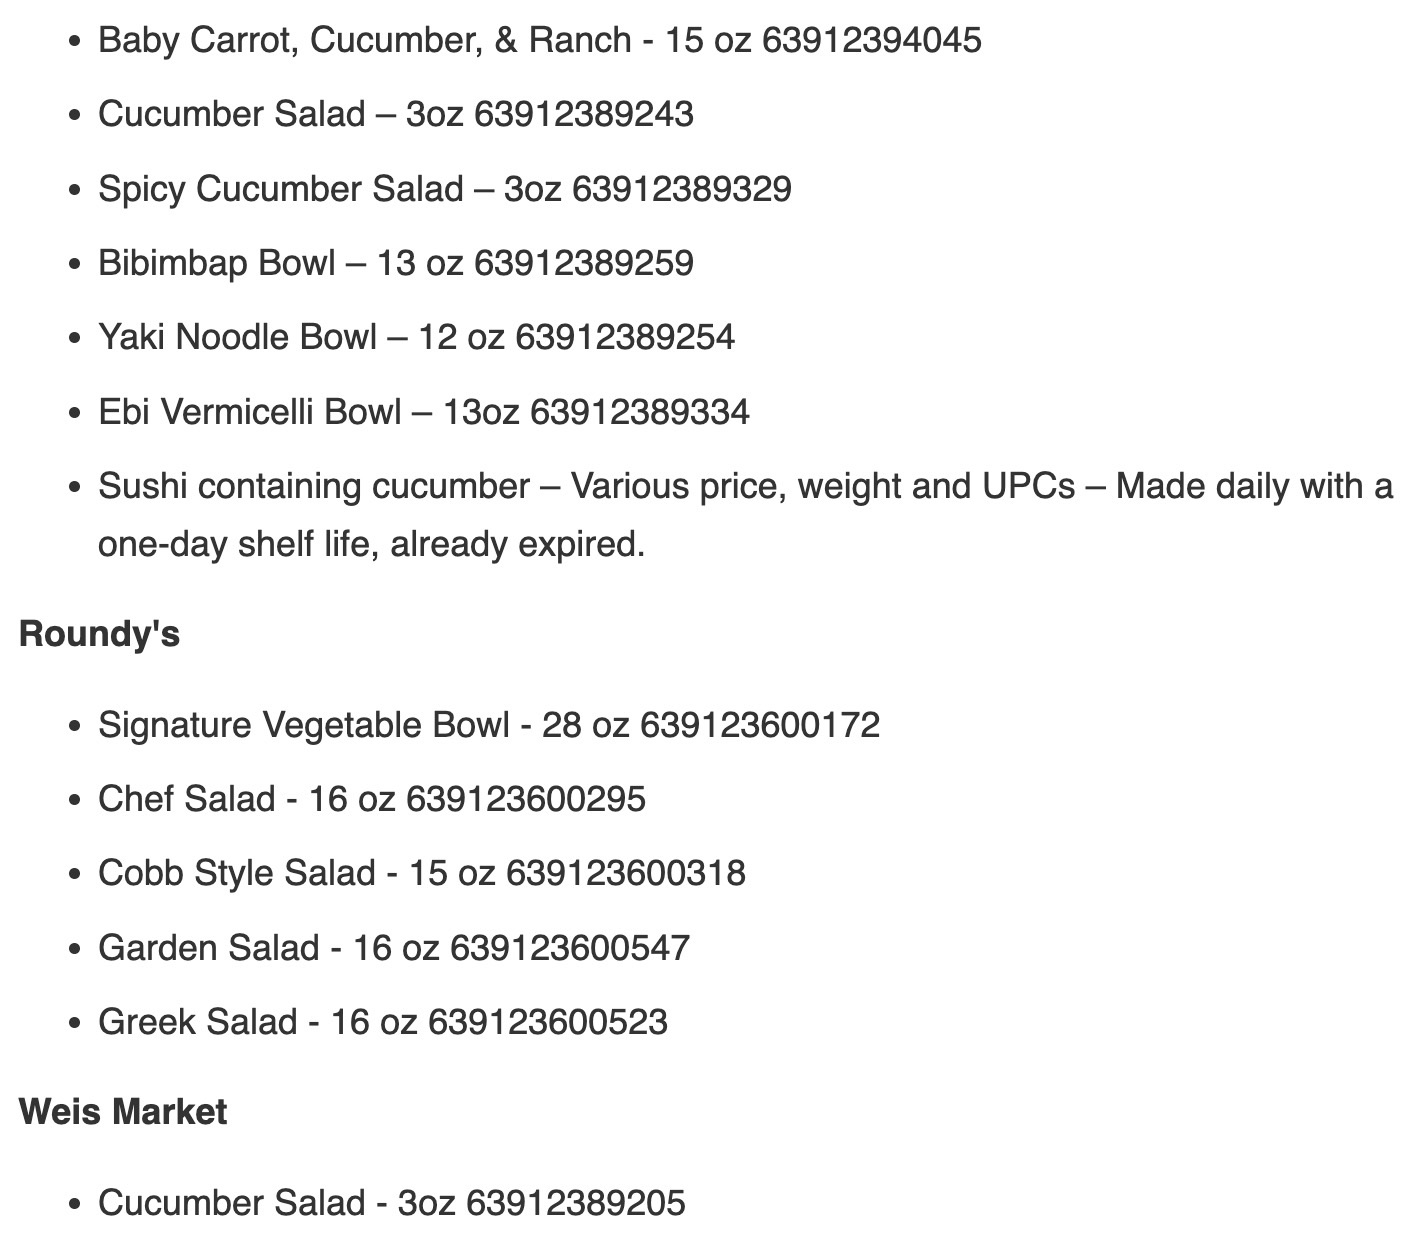Click the 'one-day shelf life, already expired' text
The width and height of the screenshot is (1420, 1256).
click(x=372, y=545)
